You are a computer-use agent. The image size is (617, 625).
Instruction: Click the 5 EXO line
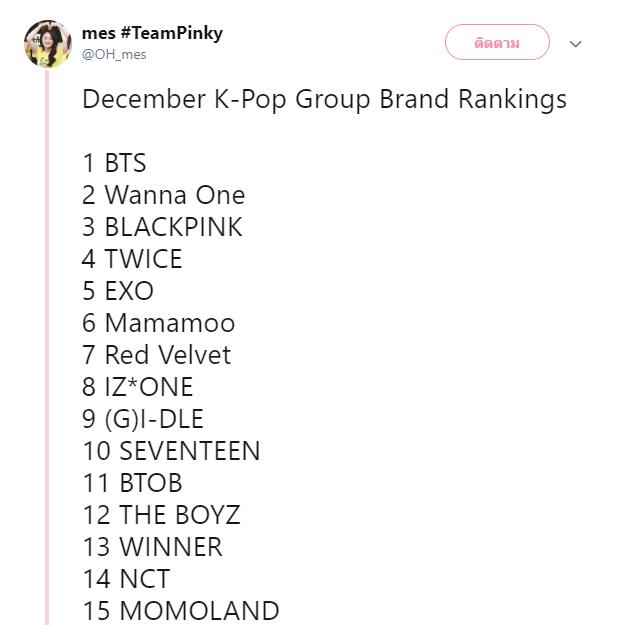[118, 291]
